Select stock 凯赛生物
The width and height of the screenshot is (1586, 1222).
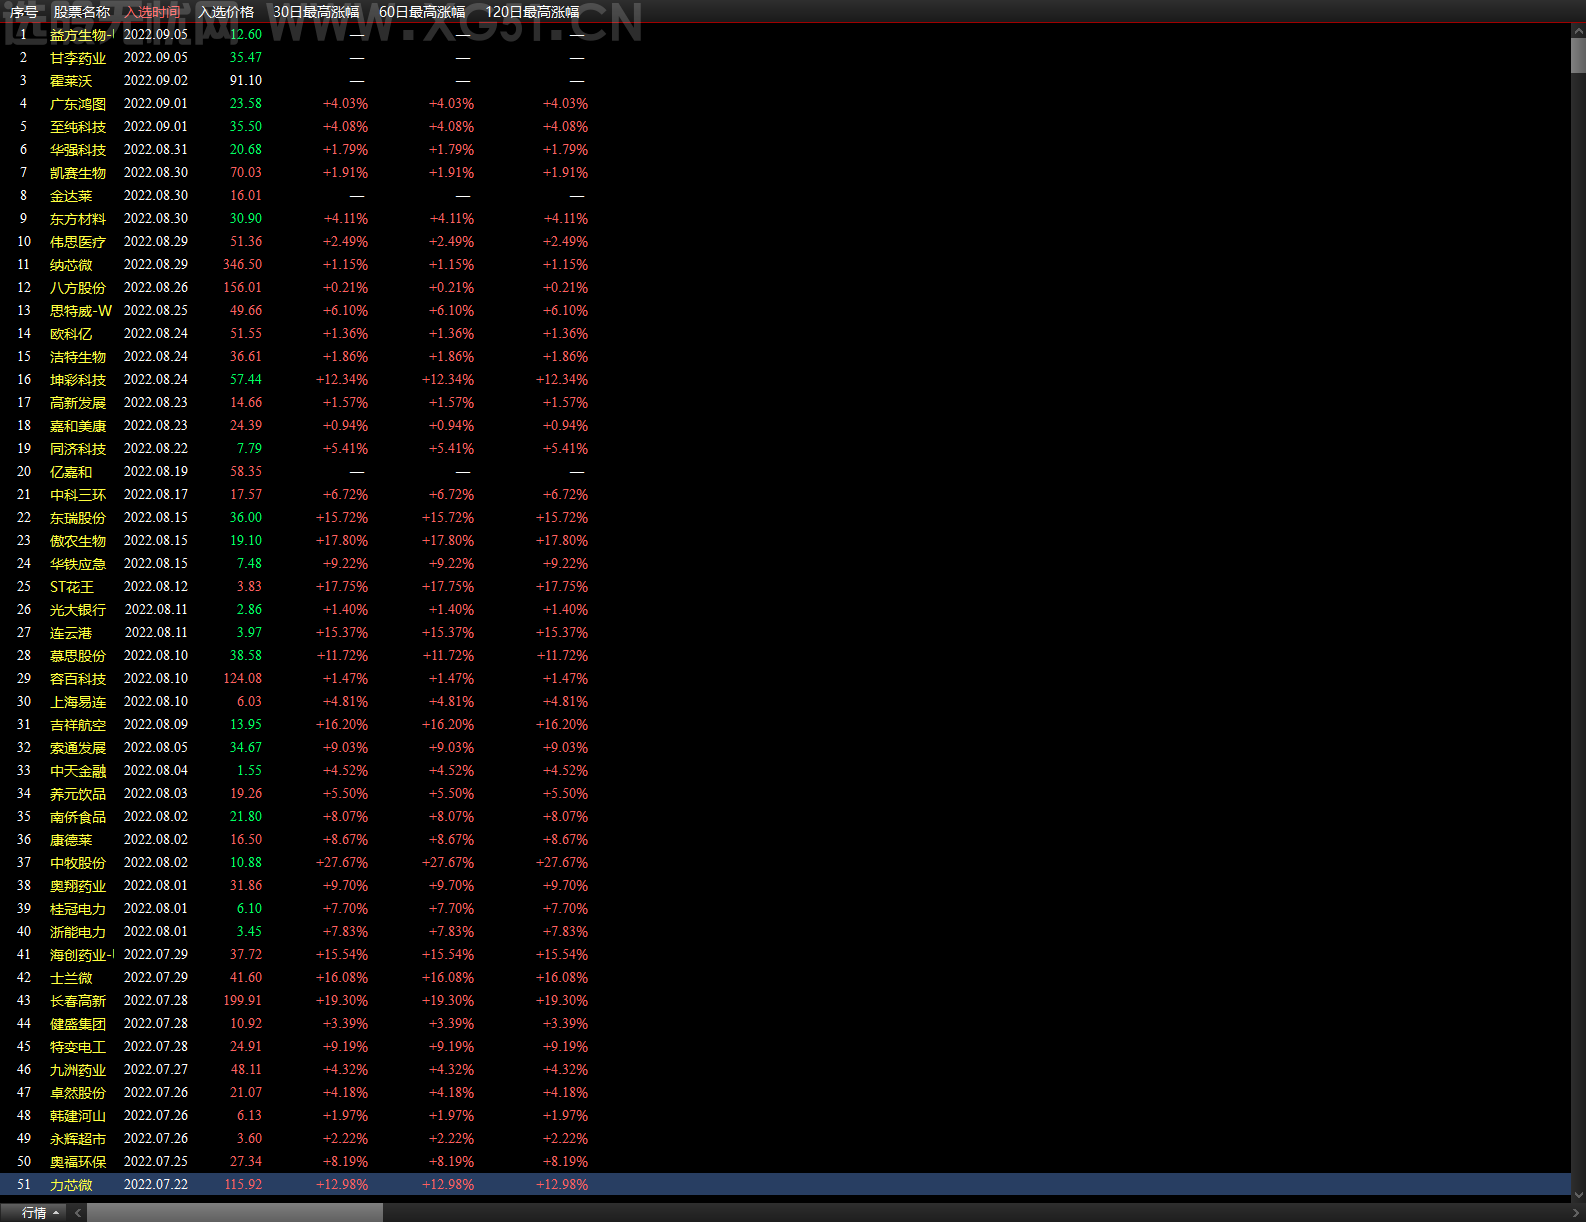[78, 173]
